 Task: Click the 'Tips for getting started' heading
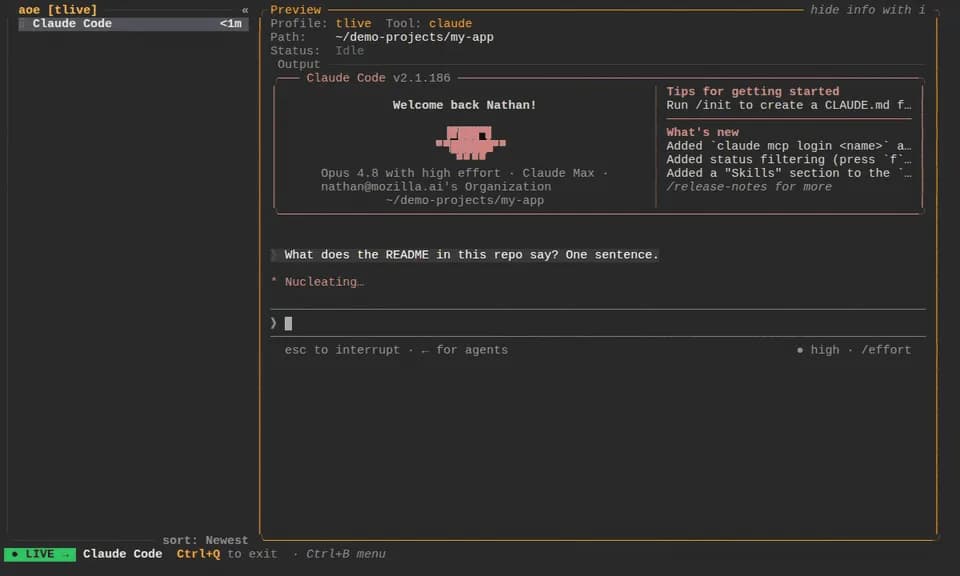(x=752, y=91)
